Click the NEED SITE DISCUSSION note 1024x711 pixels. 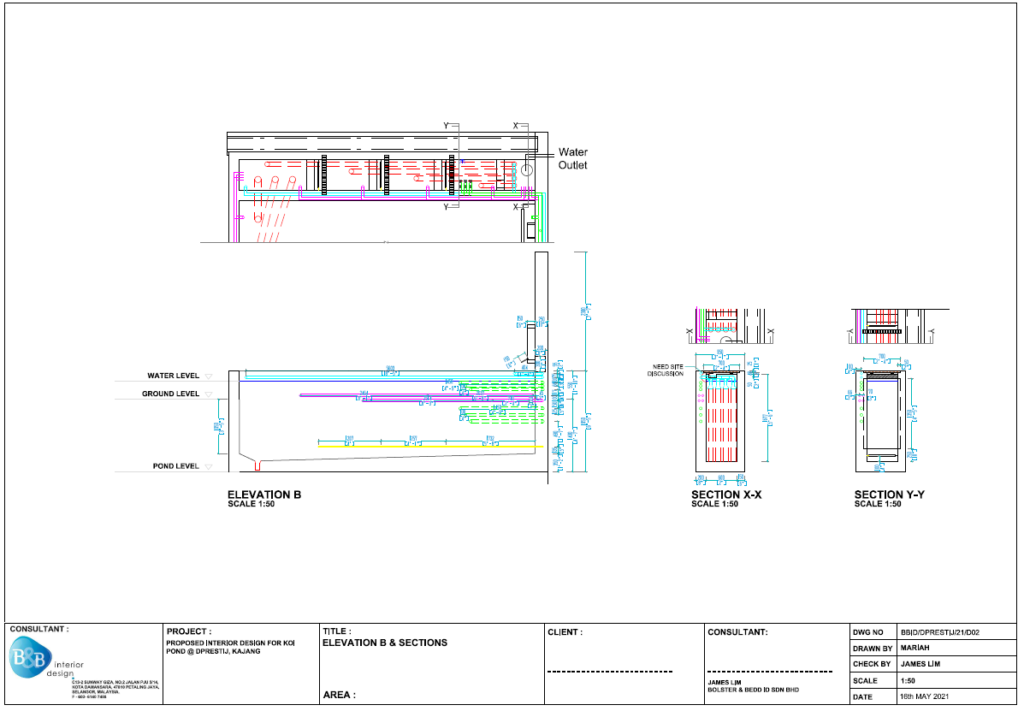[x=663, y=370]
